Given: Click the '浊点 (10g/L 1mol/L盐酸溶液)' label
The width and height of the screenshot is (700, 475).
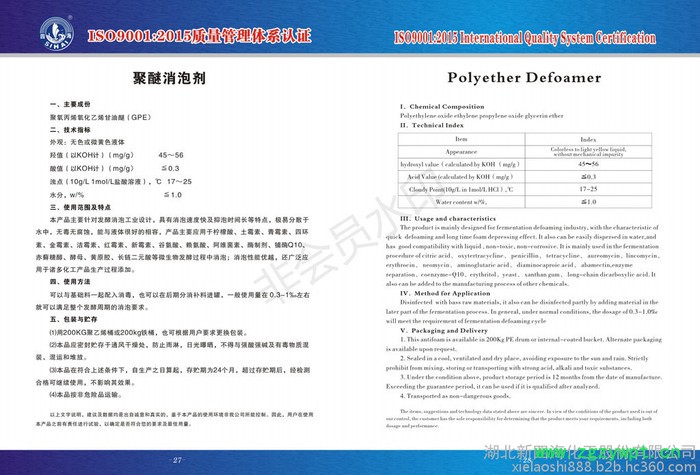Looking at the screenshot, I should [x=105, y=182].
